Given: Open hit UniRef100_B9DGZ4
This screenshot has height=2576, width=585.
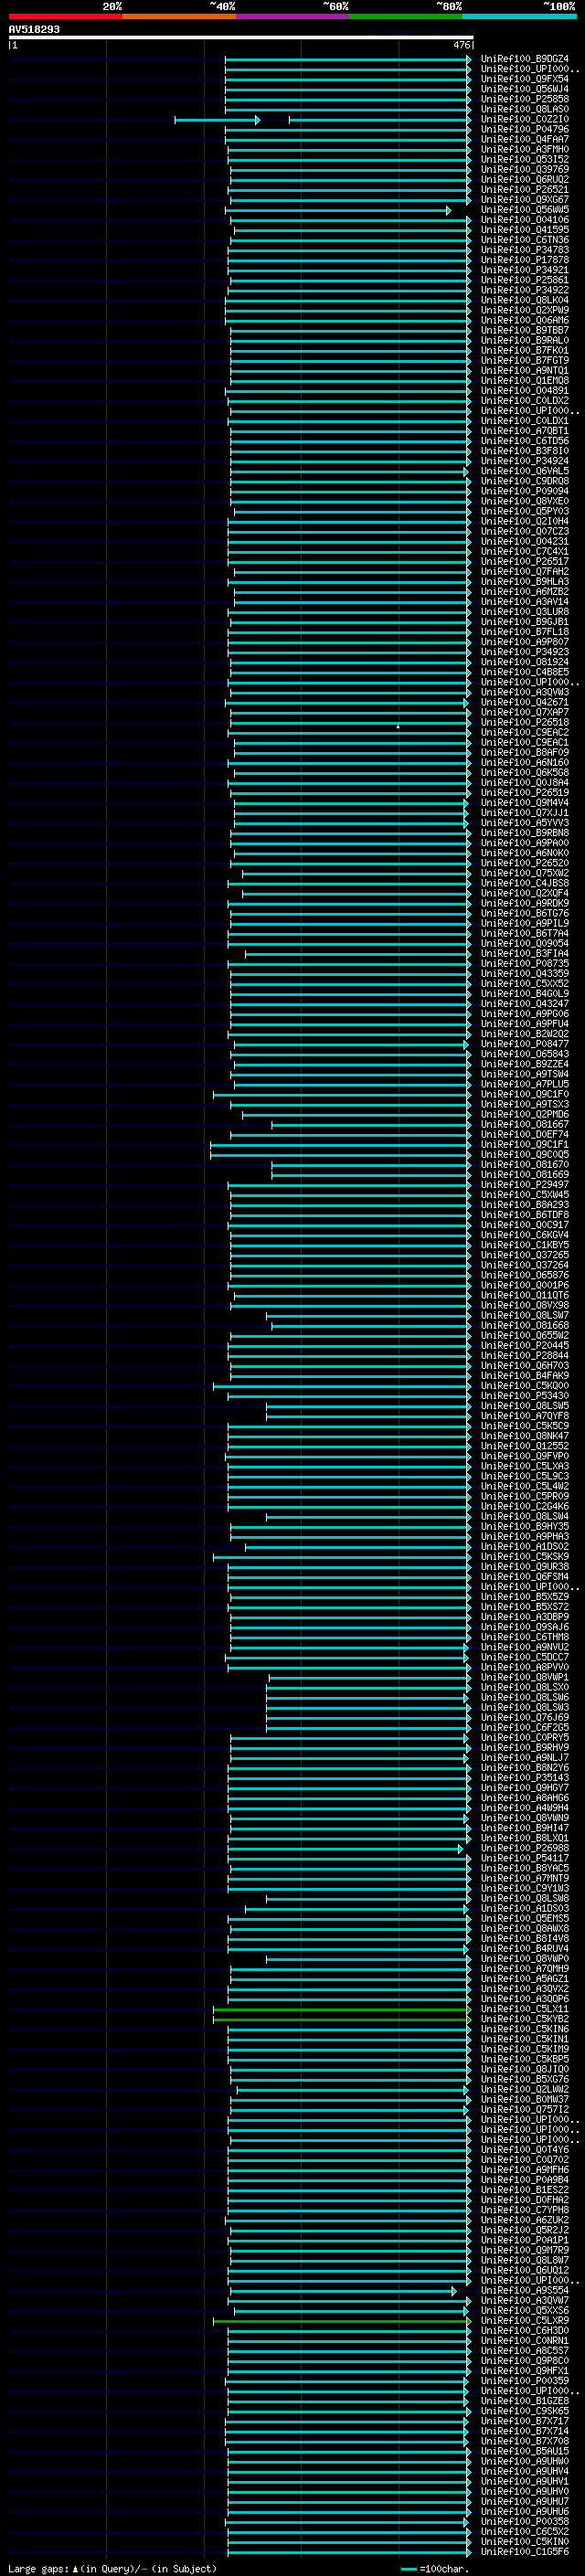Looking at the screenshot, I should [525, 59].
